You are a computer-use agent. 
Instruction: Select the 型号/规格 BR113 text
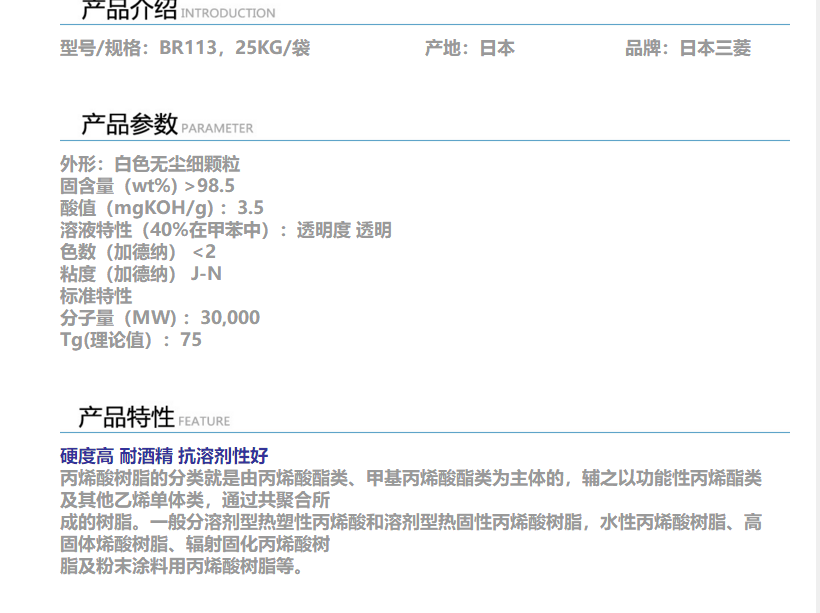click(185, 48)
